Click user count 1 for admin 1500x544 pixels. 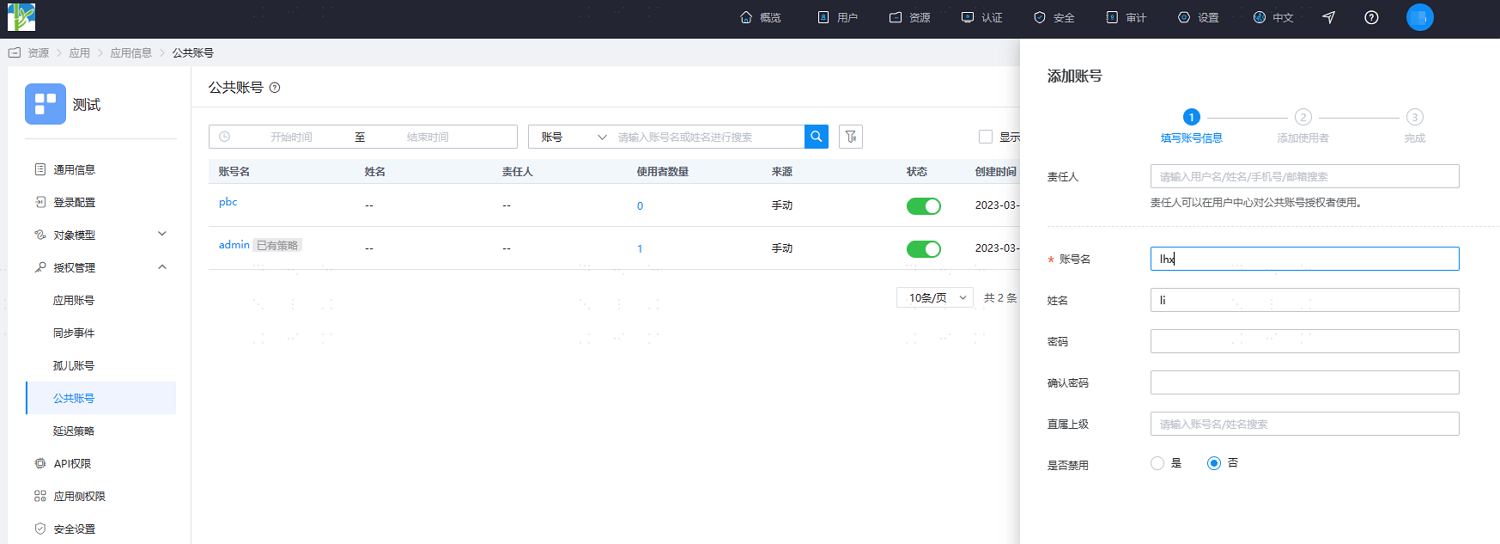640,249
